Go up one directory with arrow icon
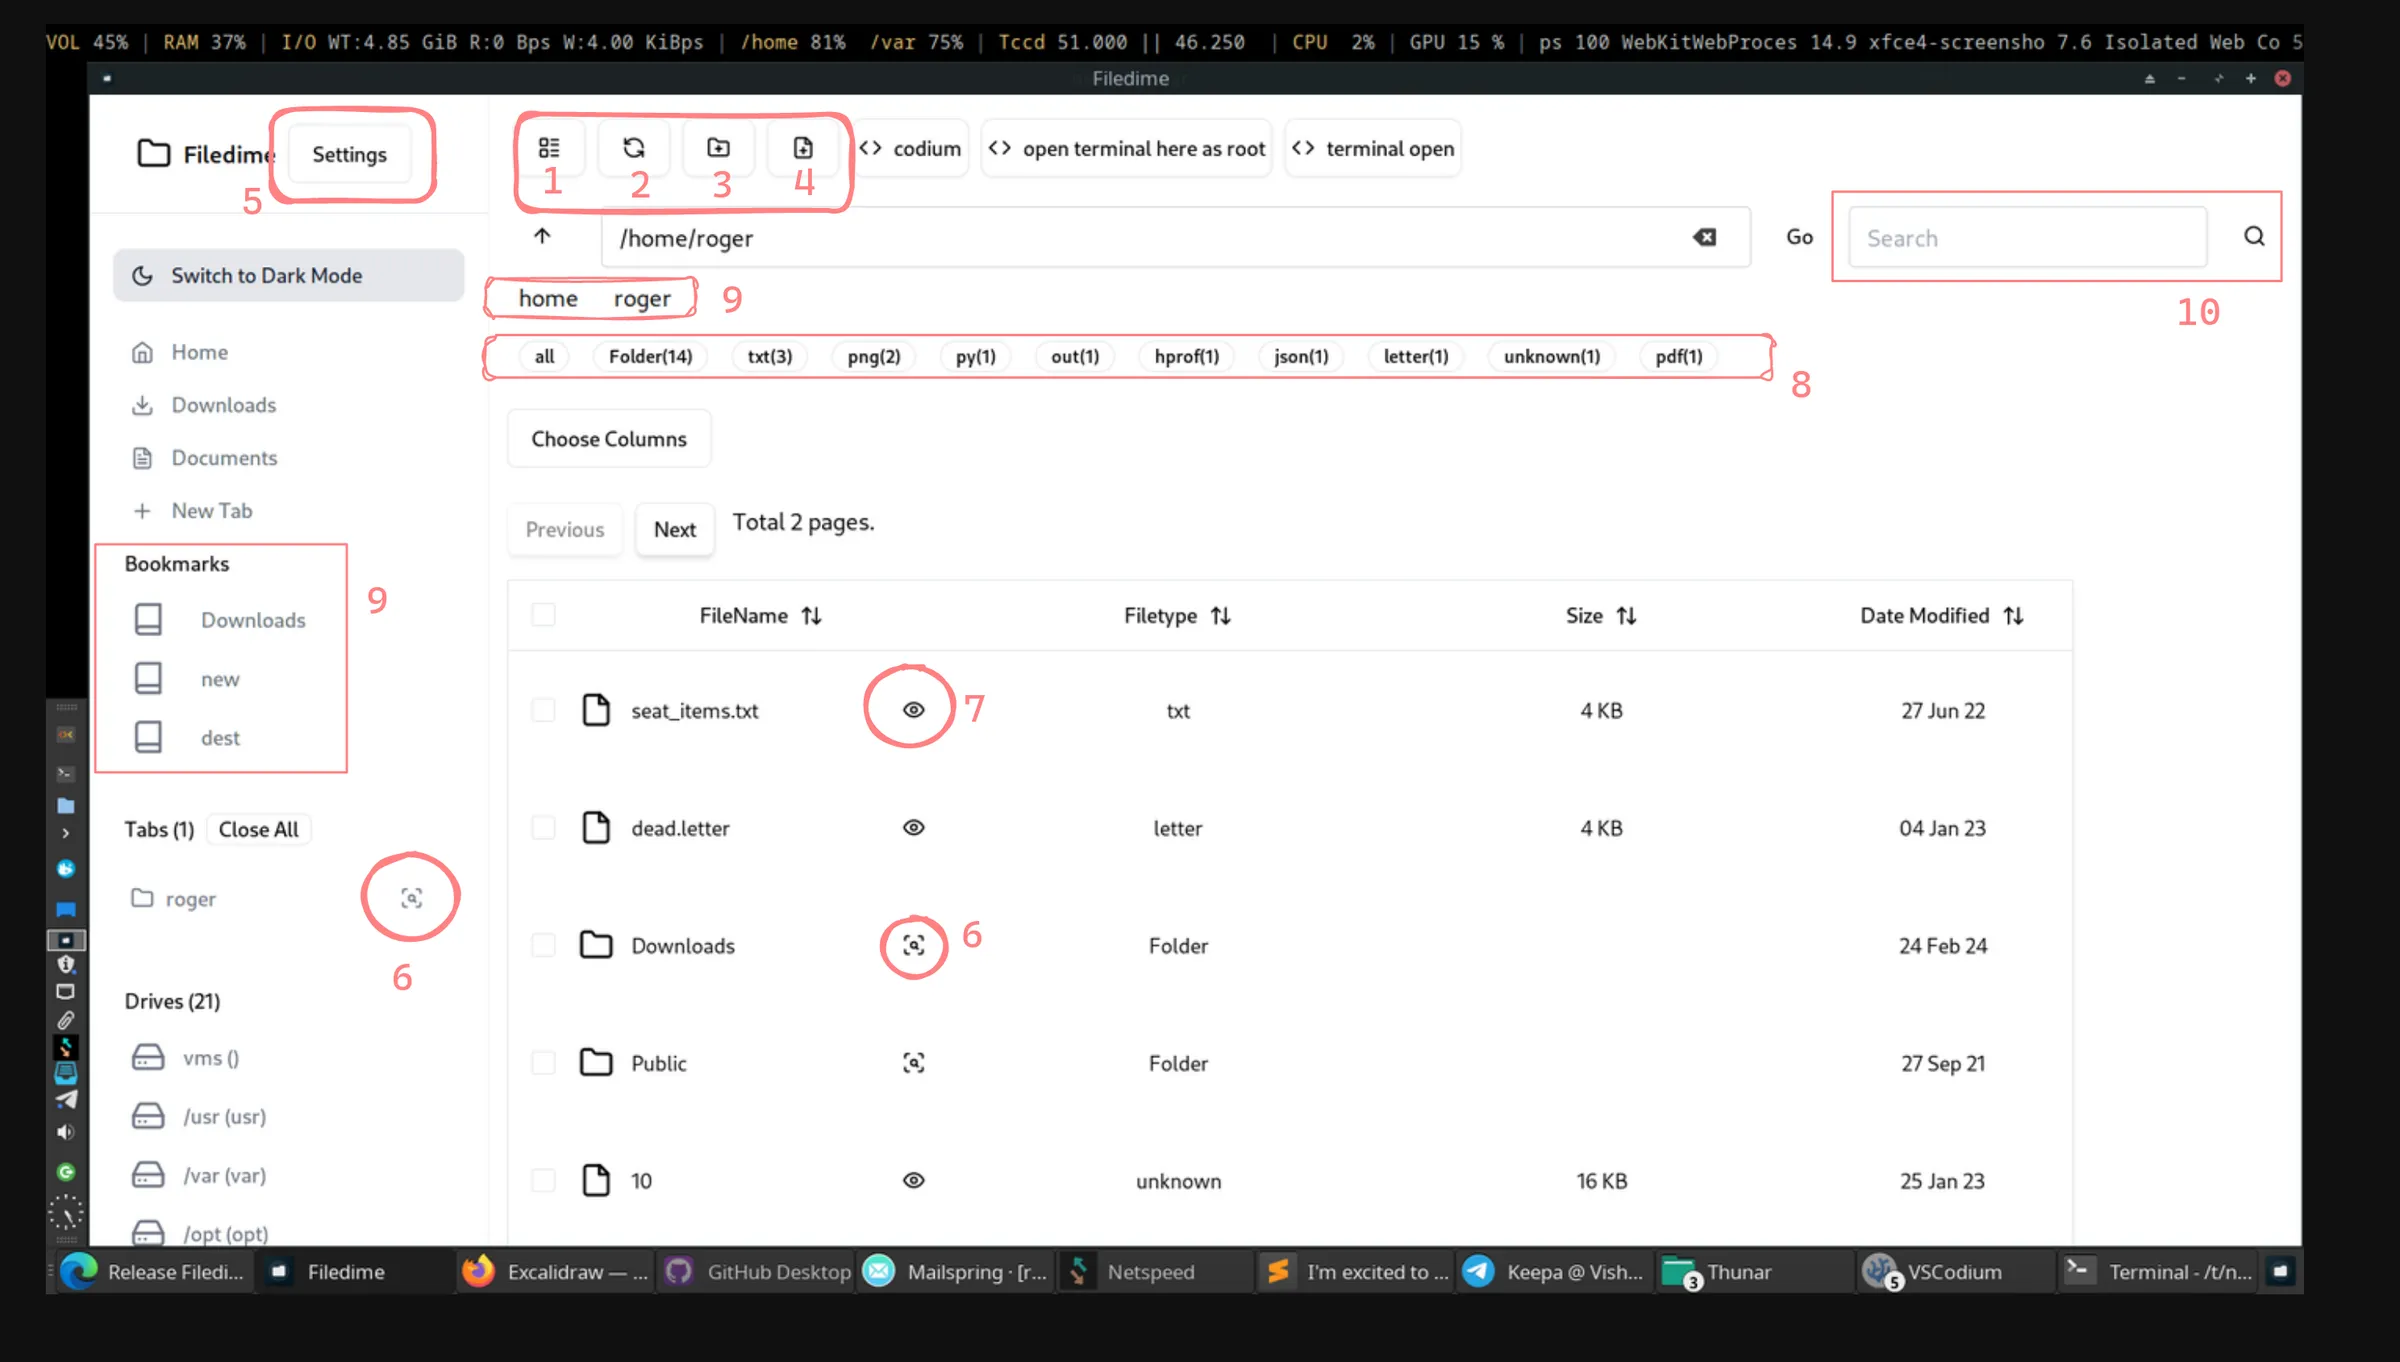 click(x=542, y=237)
